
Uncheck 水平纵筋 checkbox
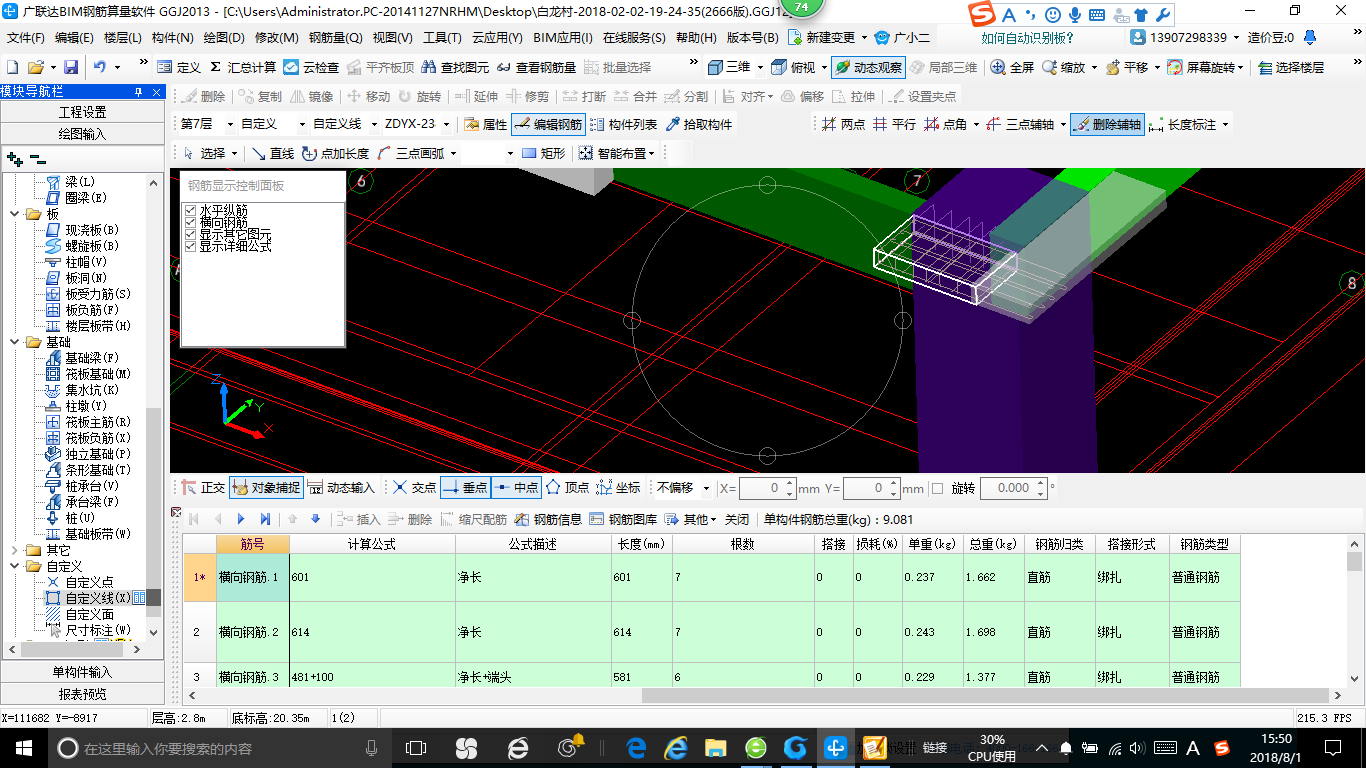[x=191, y=211]
